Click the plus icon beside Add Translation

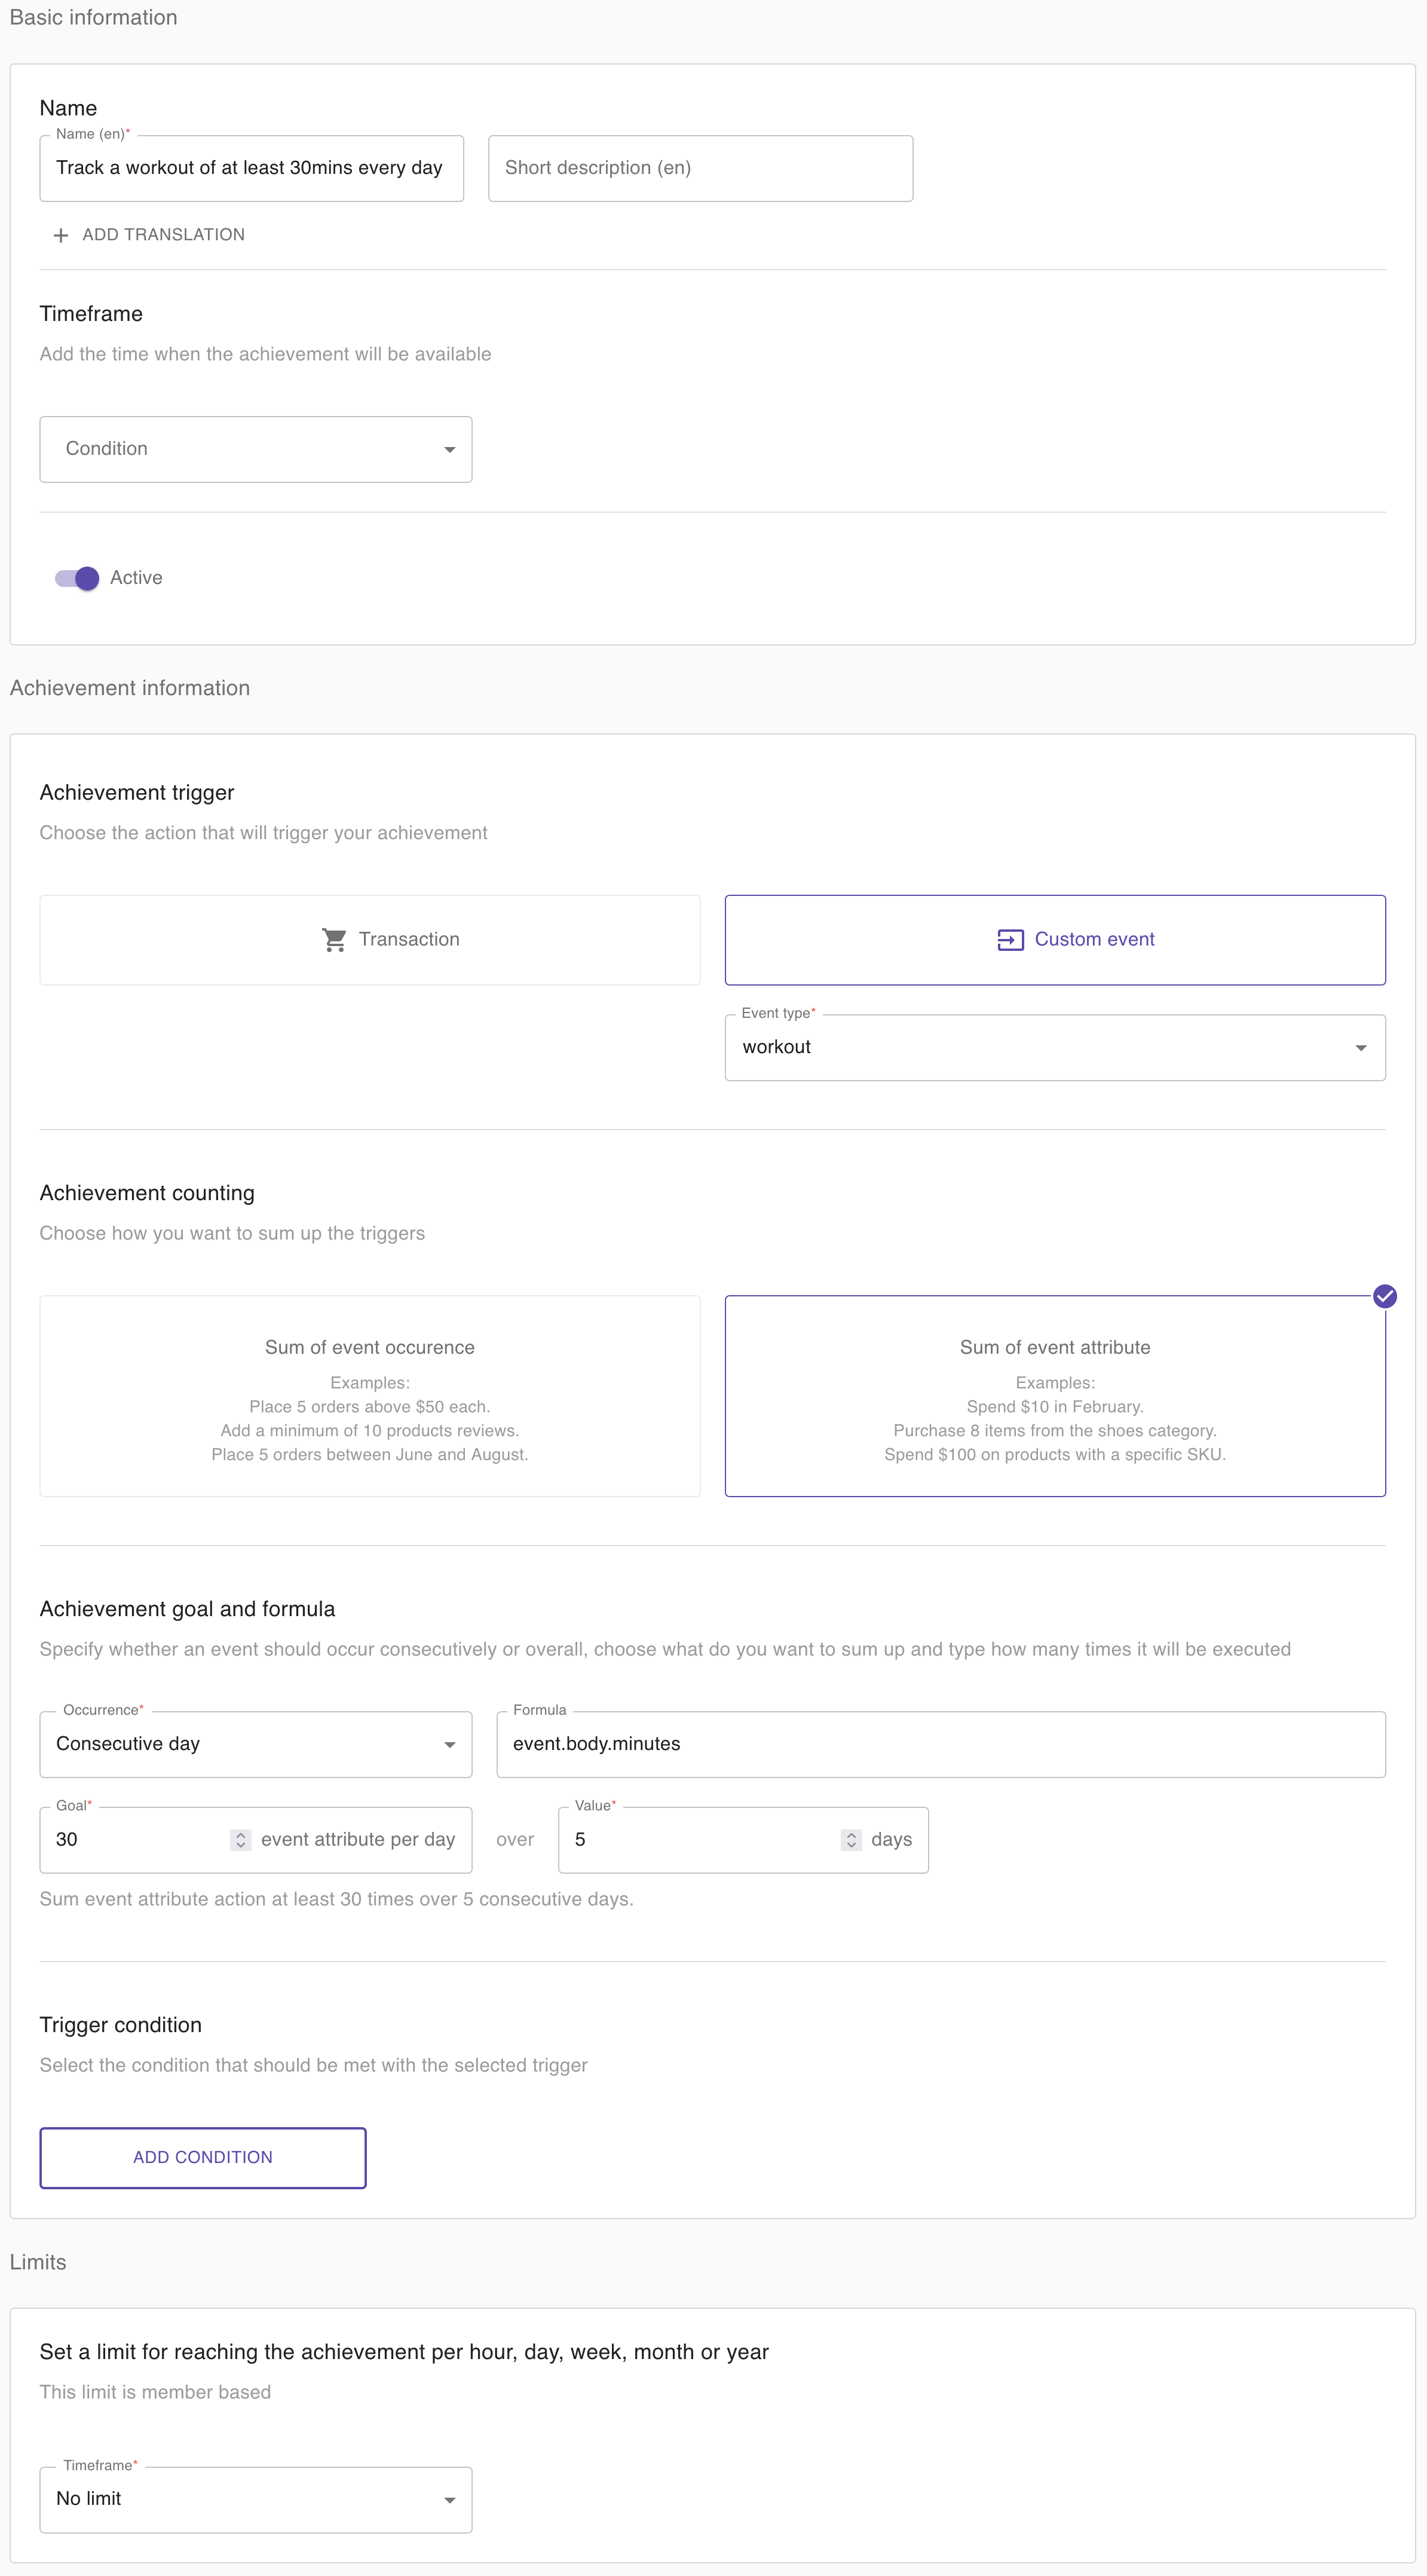click(61, 235)
